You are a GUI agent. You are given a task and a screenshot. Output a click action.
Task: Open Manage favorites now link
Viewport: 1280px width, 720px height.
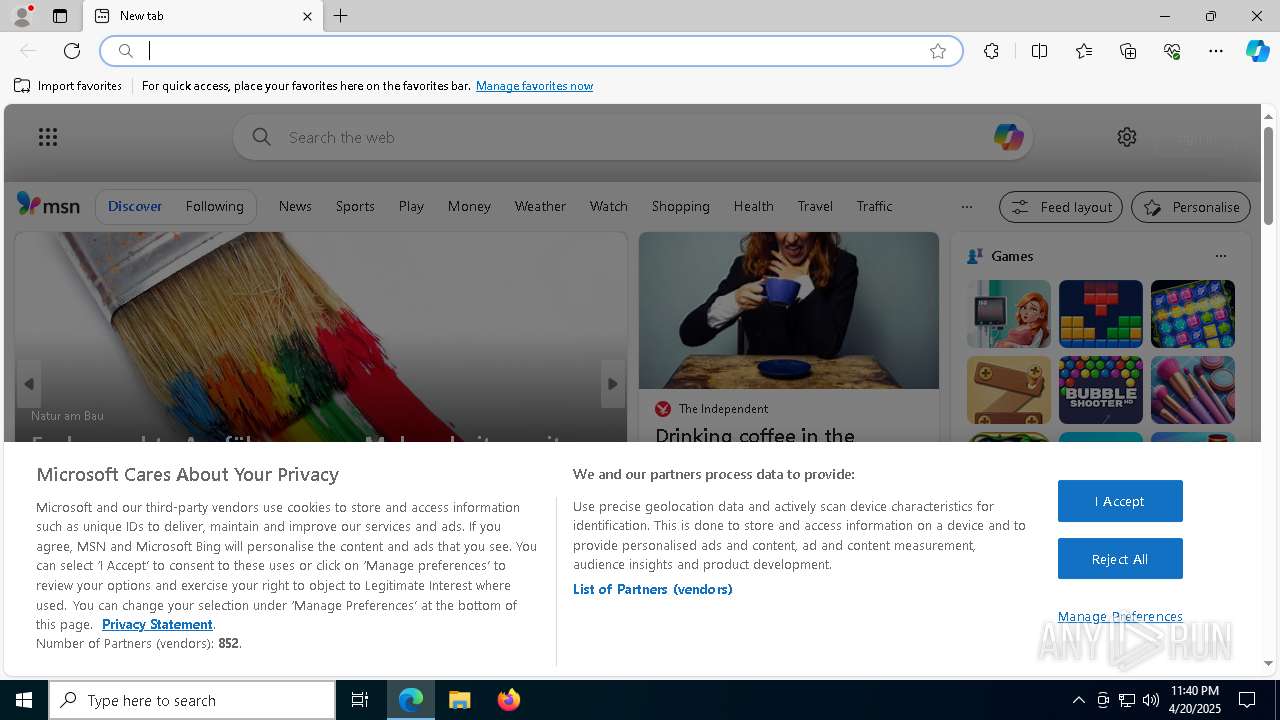534,86
